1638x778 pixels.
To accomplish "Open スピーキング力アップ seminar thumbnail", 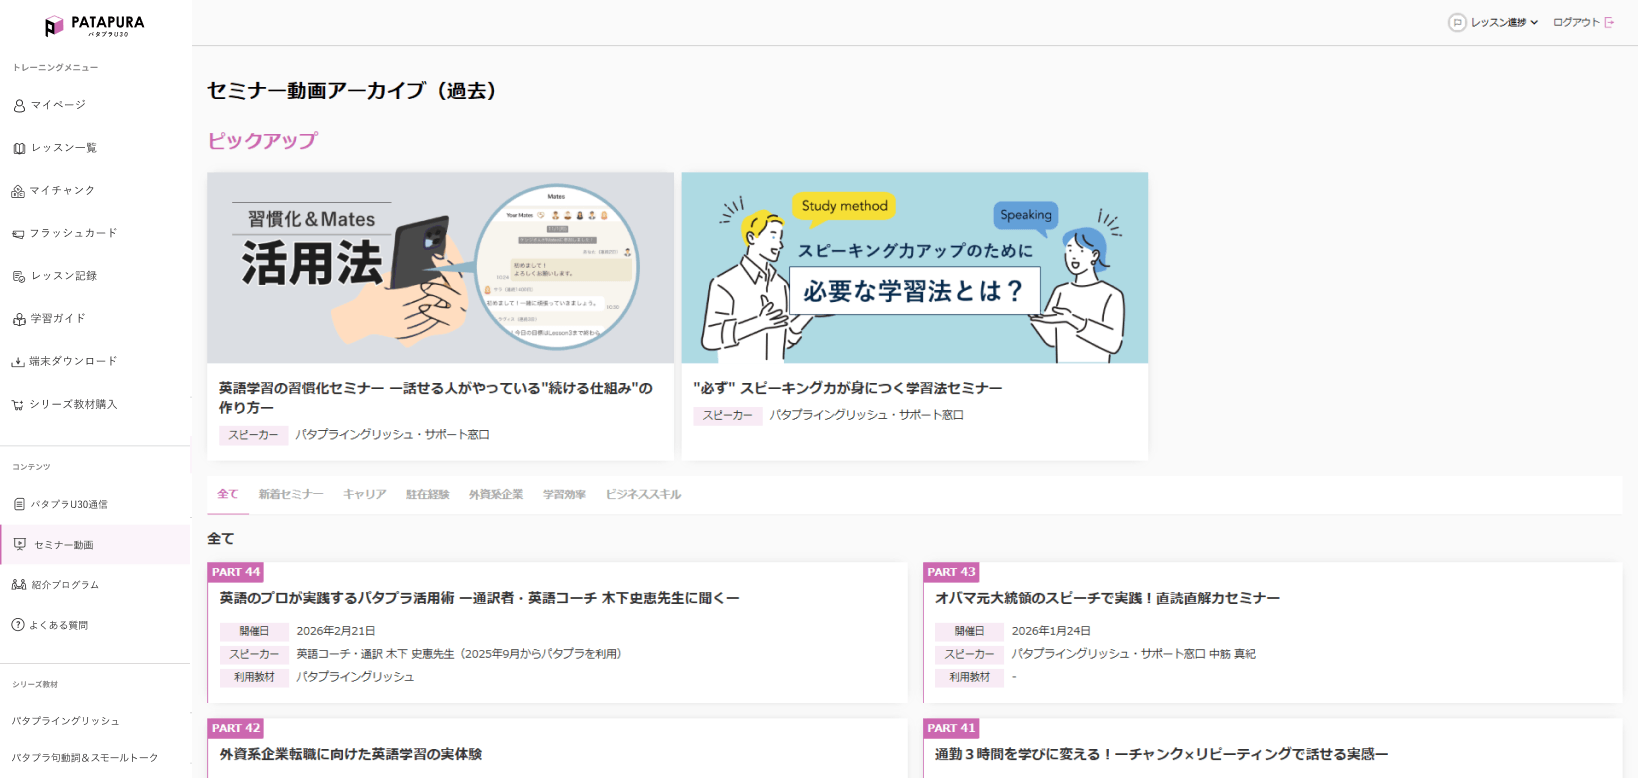I will coord(915,268).
